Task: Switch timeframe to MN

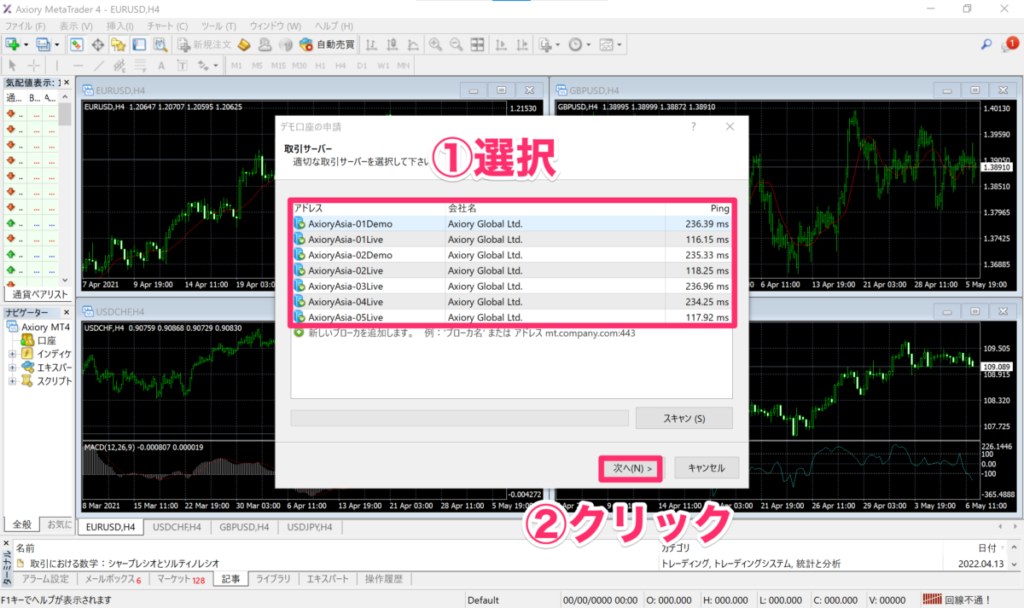Action: (x=404, y=65)
